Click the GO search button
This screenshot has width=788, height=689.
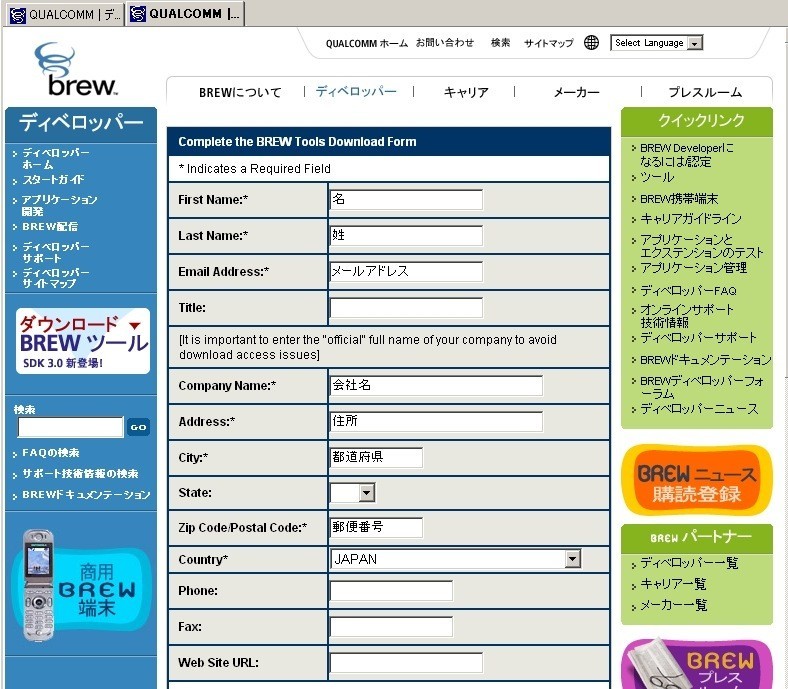[x=138, y=427]
